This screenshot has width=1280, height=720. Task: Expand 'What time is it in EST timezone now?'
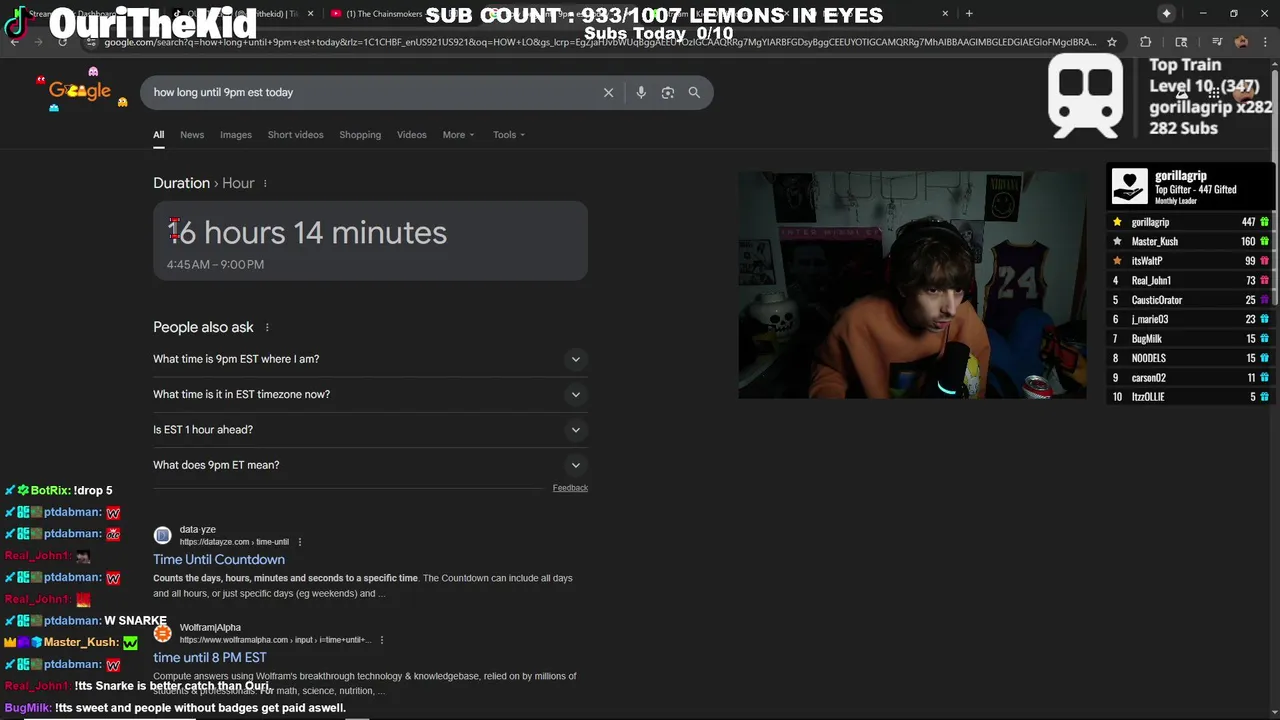(370, 394)
